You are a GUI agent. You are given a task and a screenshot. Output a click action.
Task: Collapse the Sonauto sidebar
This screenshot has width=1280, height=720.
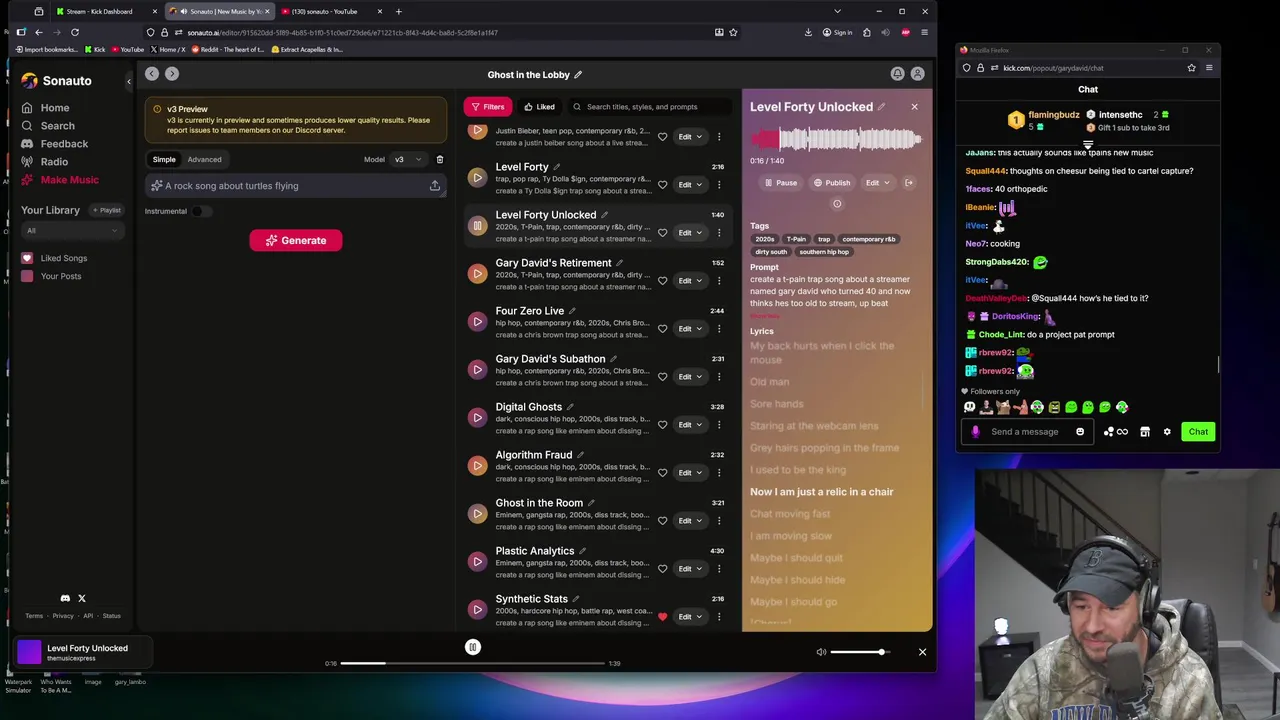[x=128, y=81]
